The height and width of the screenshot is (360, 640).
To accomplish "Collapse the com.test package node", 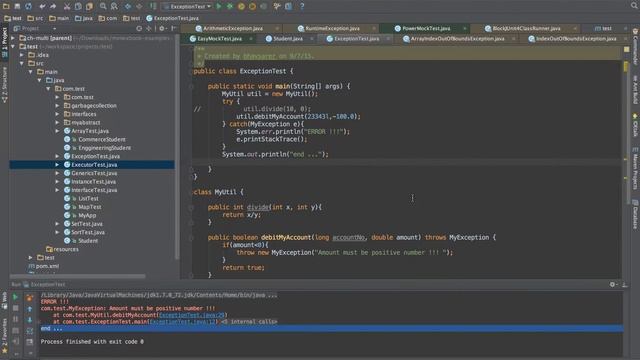I will pos(48,89).
